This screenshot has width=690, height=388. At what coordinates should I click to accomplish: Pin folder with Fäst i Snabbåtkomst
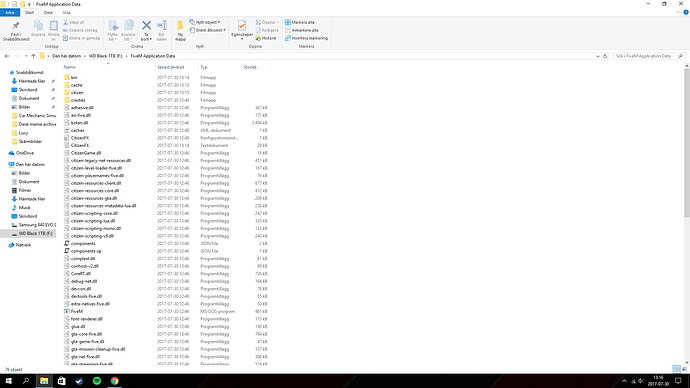pos(16,30)
